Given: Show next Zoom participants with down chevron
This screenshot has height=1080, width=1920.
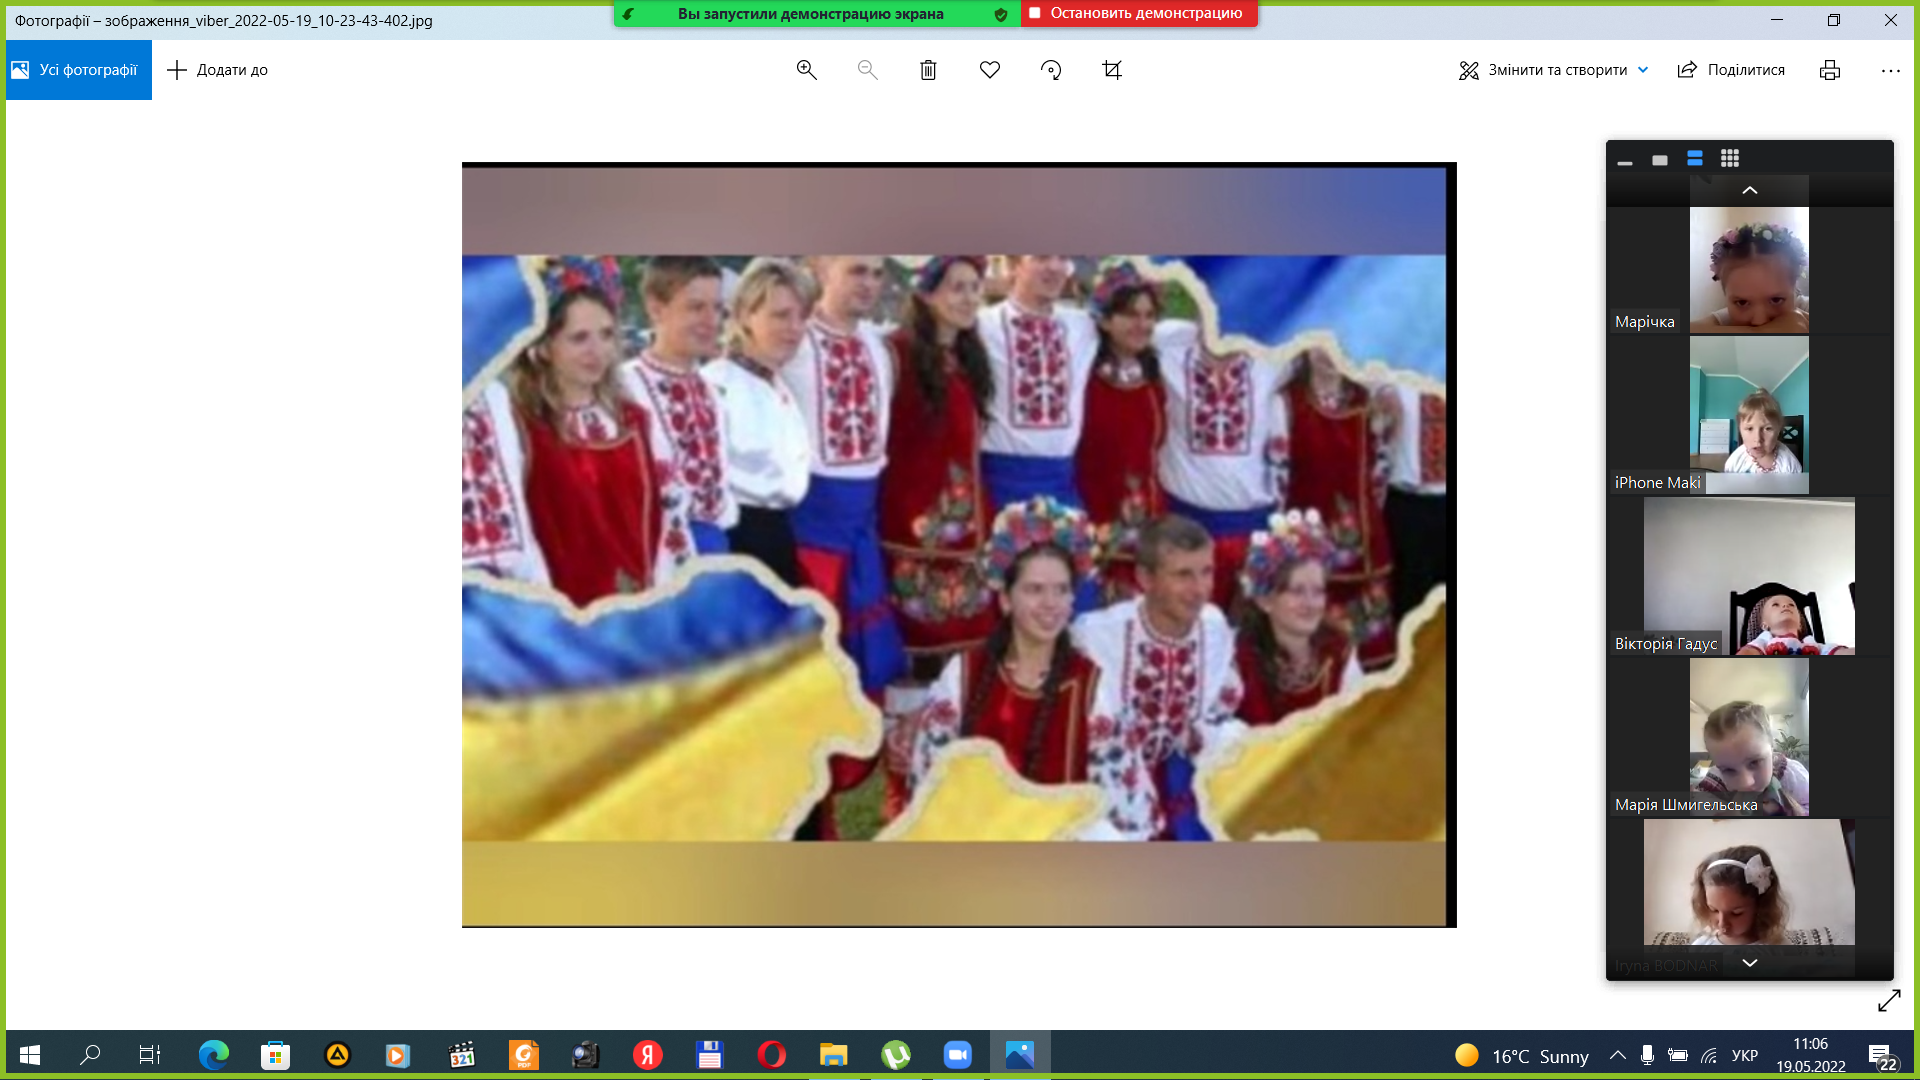Looking at the screenshot, I should 1750,962.
